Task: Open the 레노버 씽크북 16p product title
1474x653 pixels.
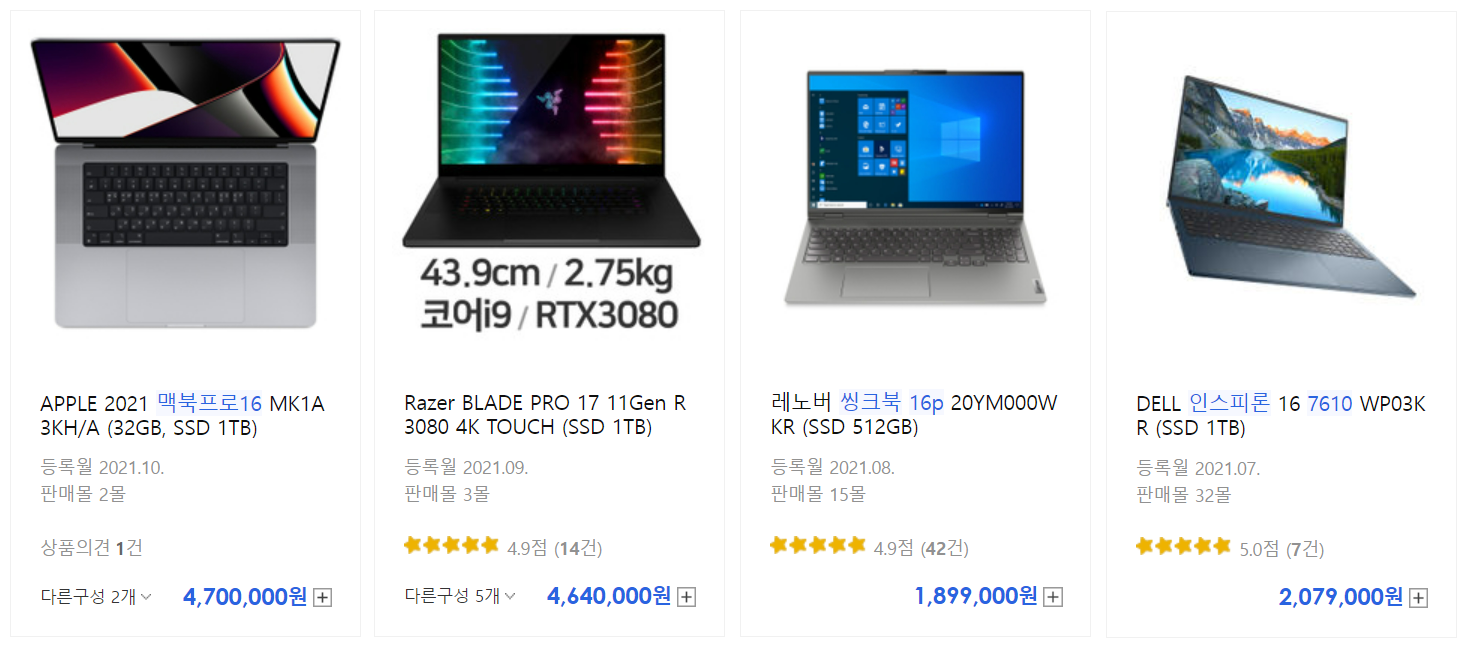Action: pyautogui.click(x=914, y=416)
